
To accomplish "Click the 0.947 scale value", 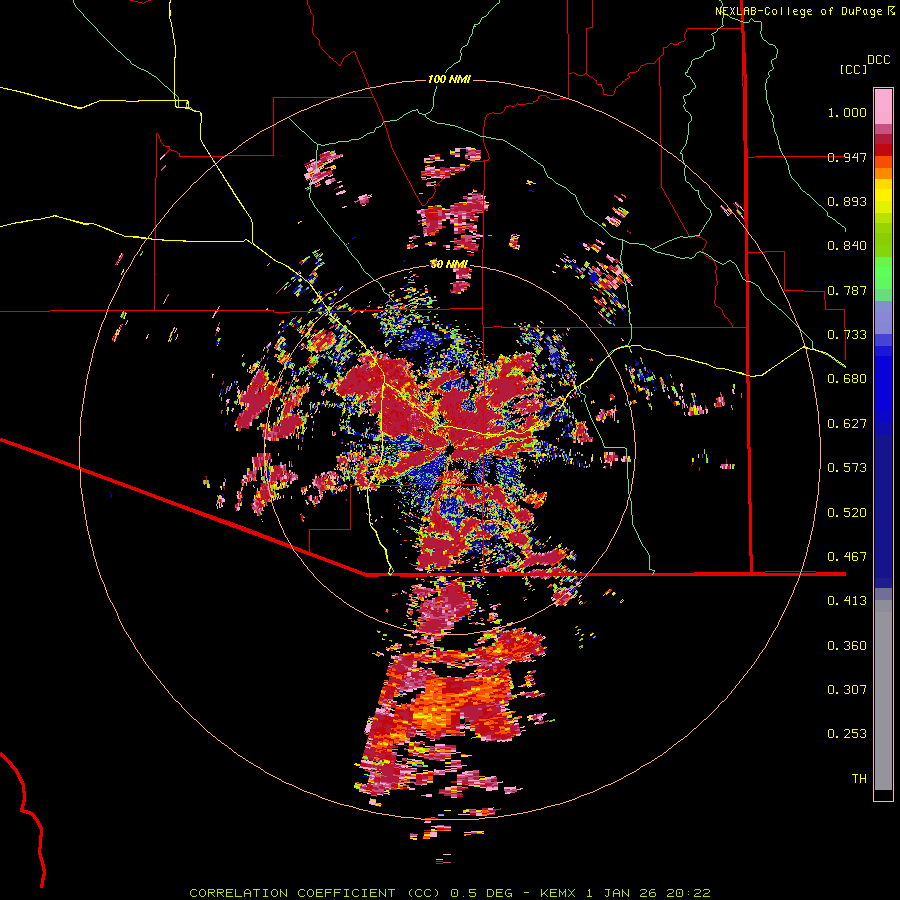I will (847, 157).
